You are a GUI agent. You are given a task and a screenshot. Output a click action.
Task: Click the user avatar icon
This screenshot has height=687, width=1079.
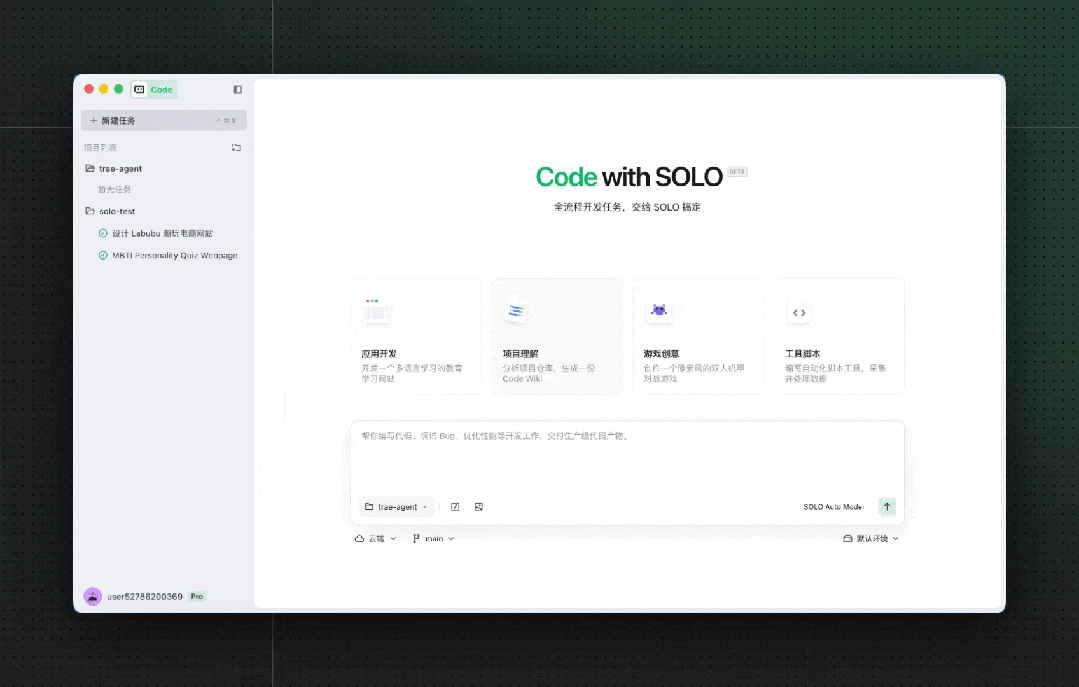click(93, 596)
